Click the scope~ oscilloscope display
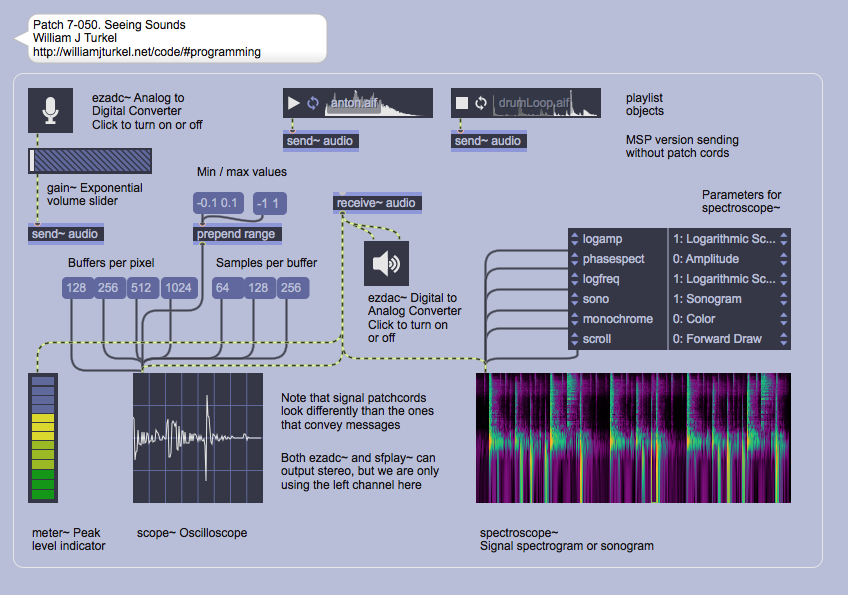Screen dimensions: 848x595 click(x=198, y=438)
